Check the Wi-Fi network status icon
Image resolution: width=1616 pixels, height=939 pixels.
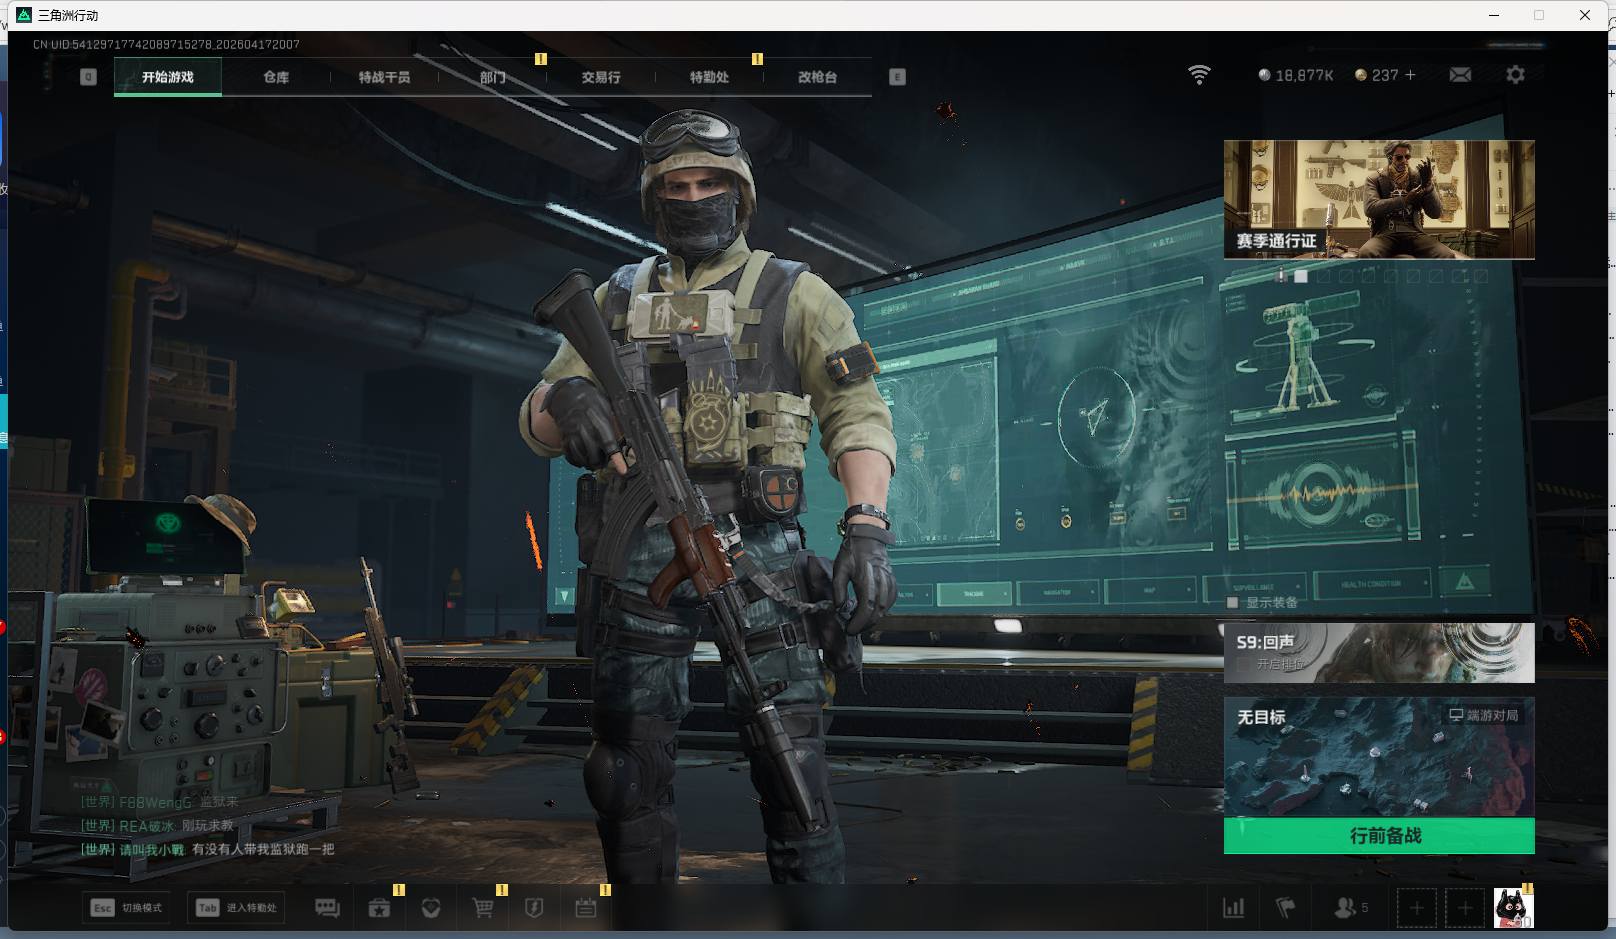[1199, 75]
